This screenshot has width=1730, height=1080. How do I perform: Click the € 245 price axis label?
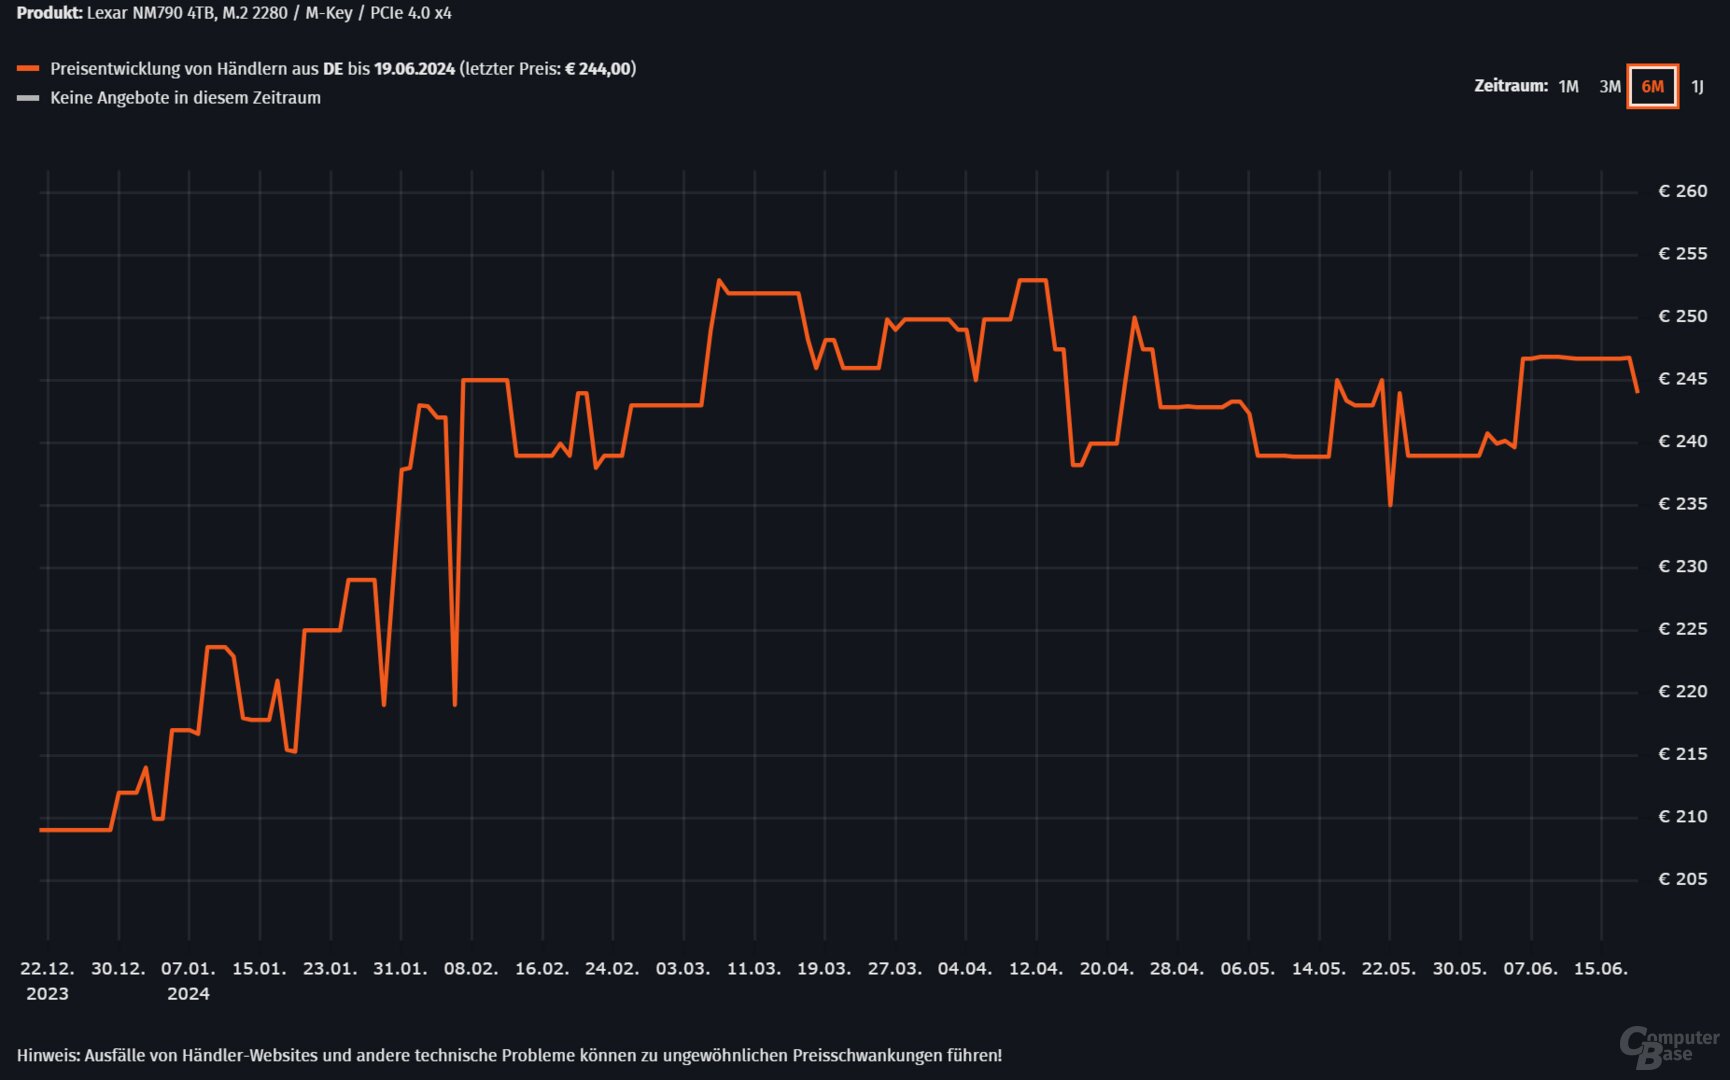[x=1682, y=379]
